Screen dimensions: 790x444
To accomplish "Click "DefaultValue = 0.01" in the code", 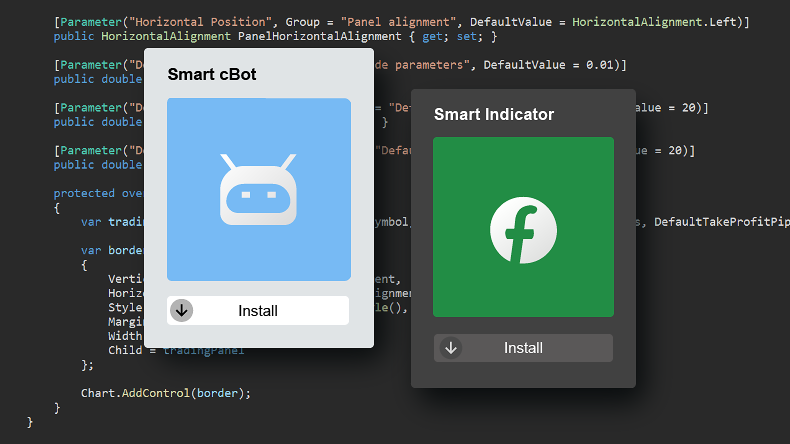I will point(550,65).
